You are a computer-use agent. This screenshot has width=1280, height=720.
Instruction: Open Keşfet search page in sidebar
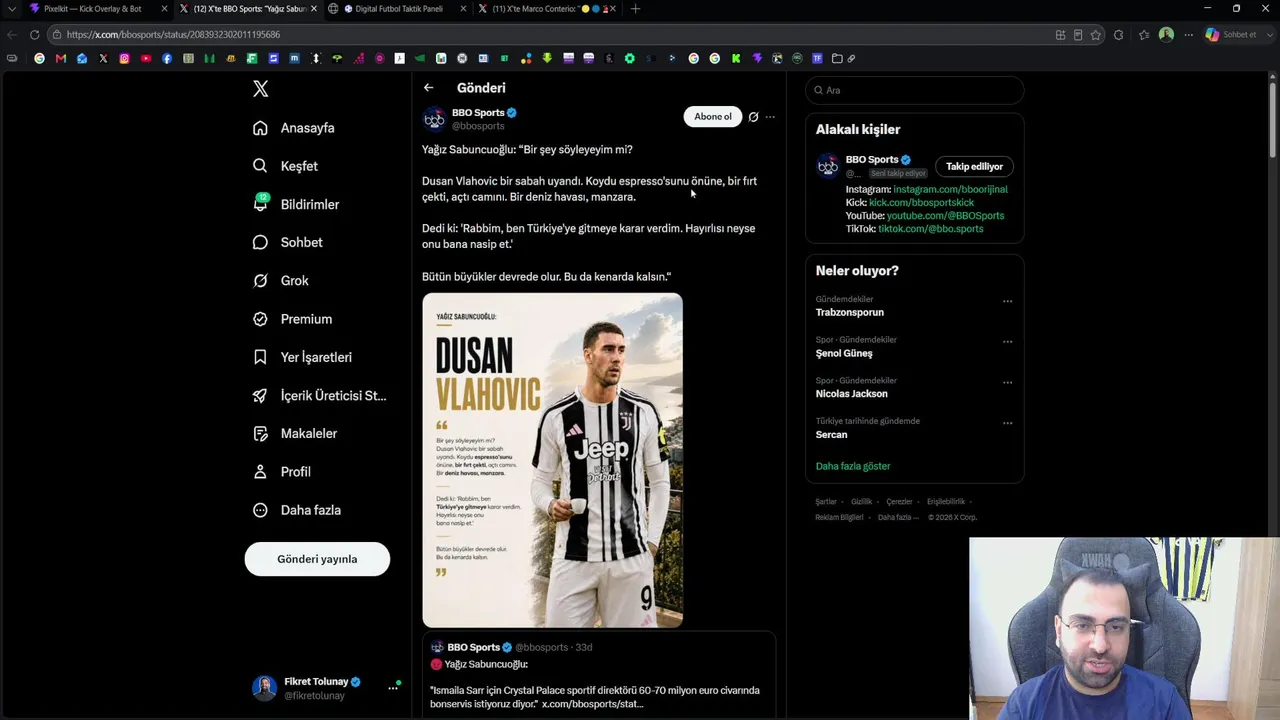(x=286, y=166)
